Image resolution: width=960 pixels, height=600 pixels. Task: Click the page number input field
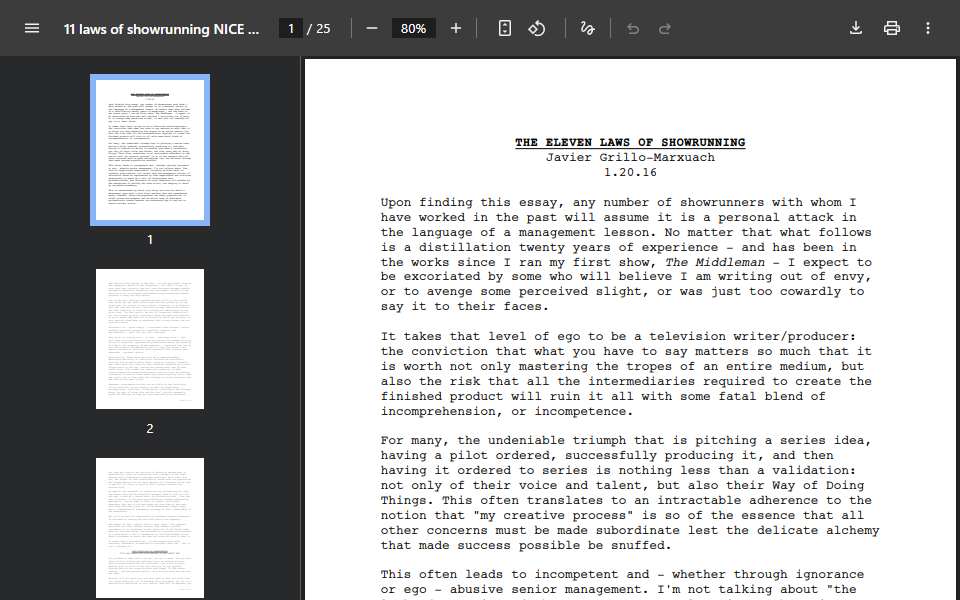point(291,28)
